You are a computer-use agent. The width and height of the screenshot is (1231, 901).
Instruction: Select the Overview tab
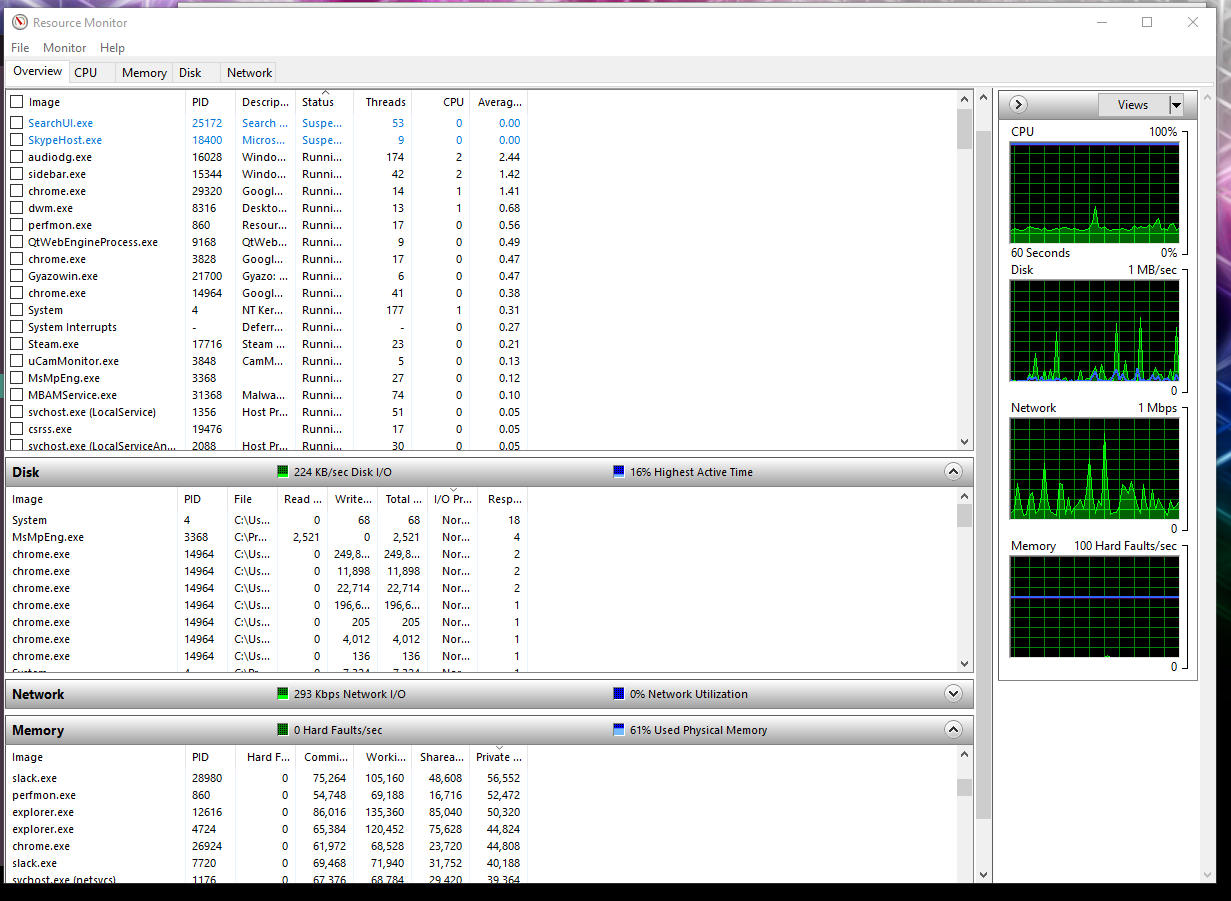pos(37,71)
